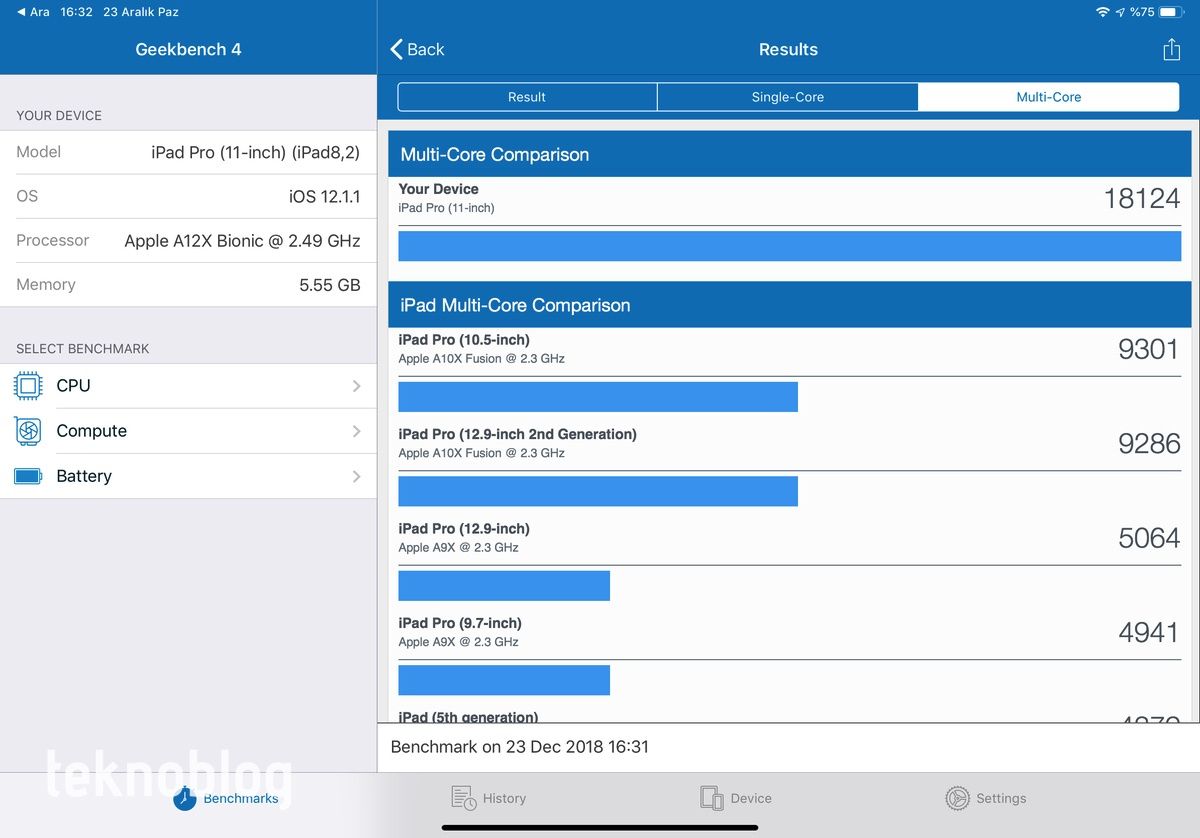The width and height of the screenshot is (1200, 838).
Task: Open the Device tab icon
Action: pyautogui.click(x=711, y=798)
